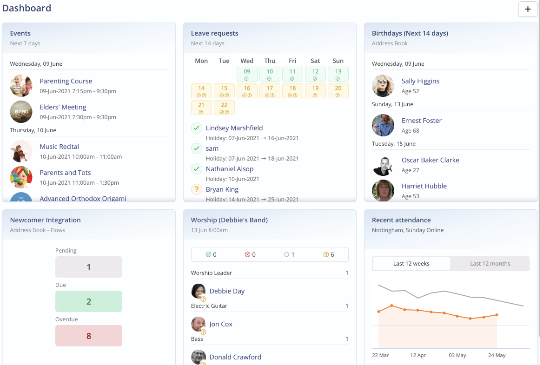Screen dimensions: 540x365
Task: Select calendar day 09 in Leave requests
Action: click(247, 74)
